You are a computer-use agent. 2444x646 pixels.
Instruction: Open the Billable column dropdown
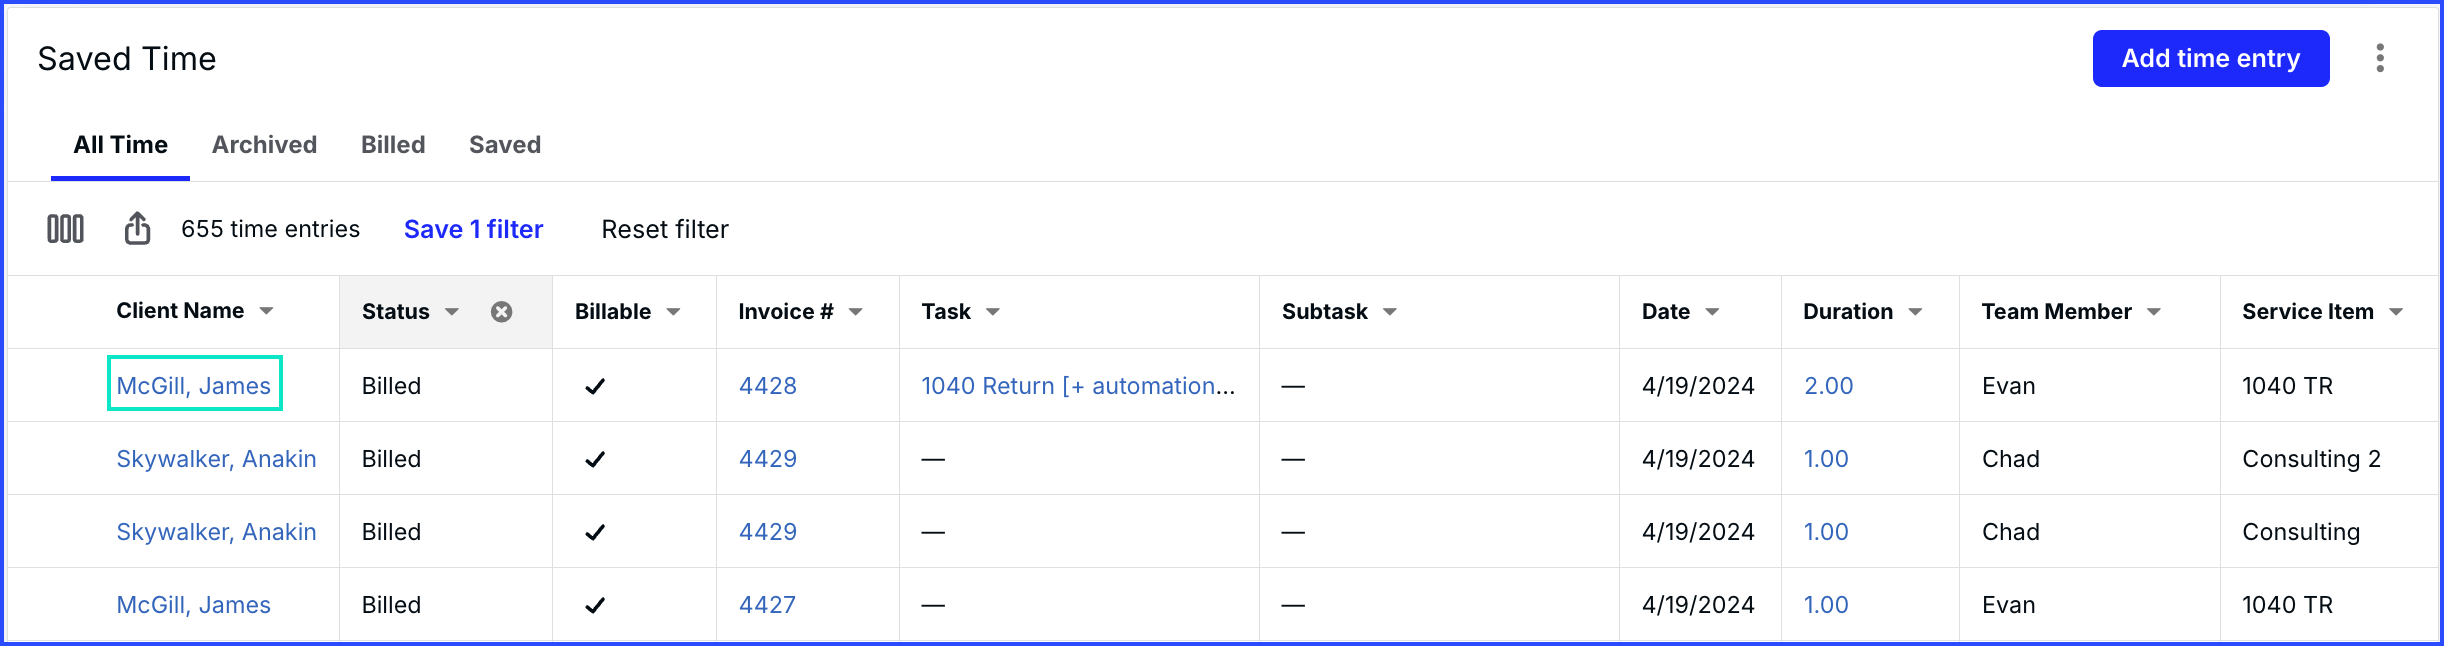click(x=674, y=312)
